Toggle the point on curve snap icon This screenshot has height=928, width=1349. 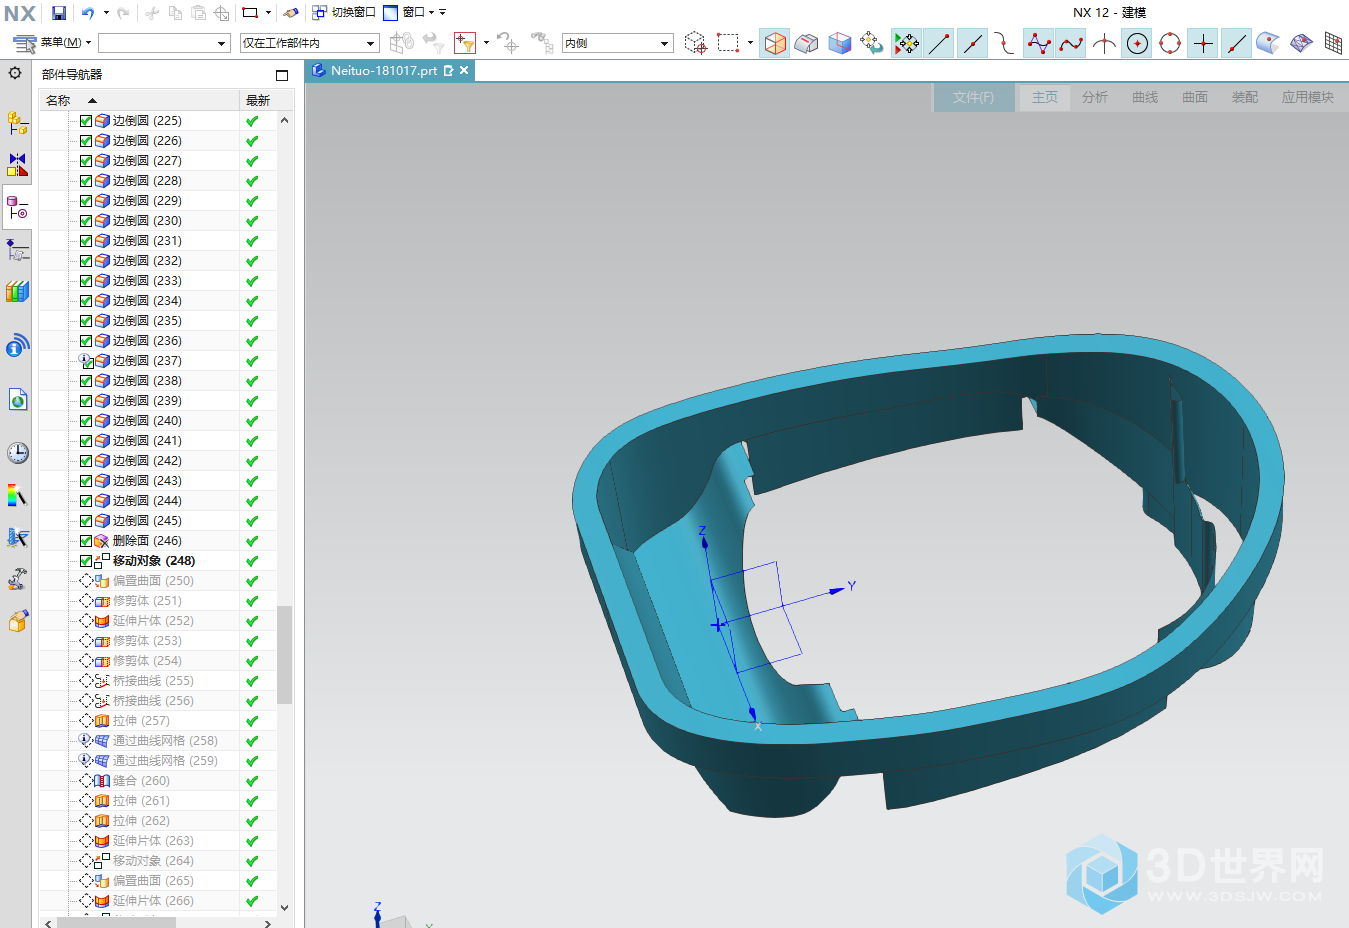(1236, 43)
